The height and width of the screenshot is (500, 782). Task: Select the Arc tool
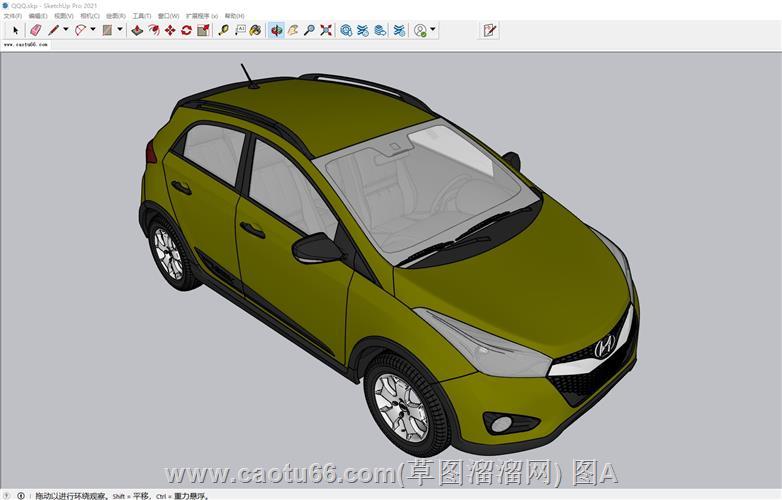pyautogui.click(x=80, y=30)
